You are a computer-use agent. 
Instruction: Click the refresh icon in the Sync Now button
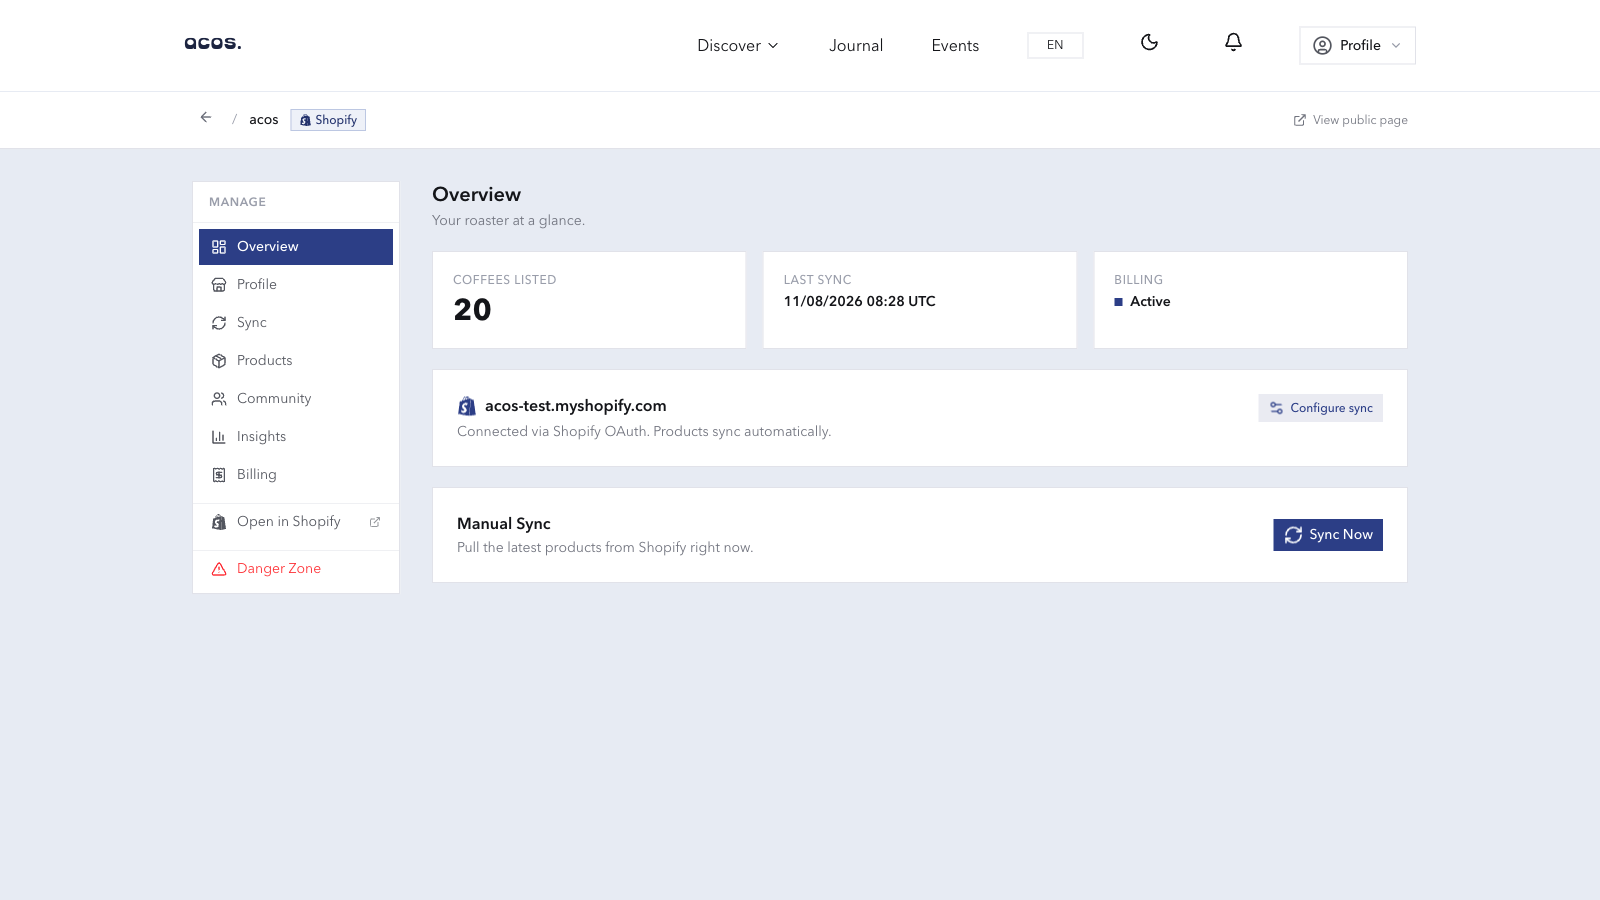1293,535
